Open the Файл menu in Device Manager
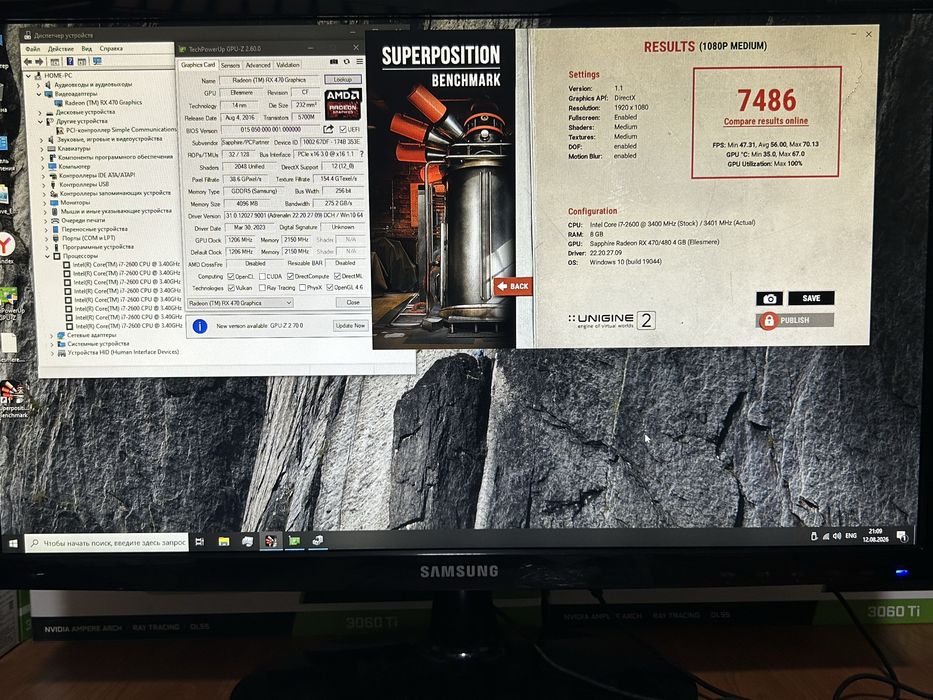933x700 pixels. tap(33, 49)
